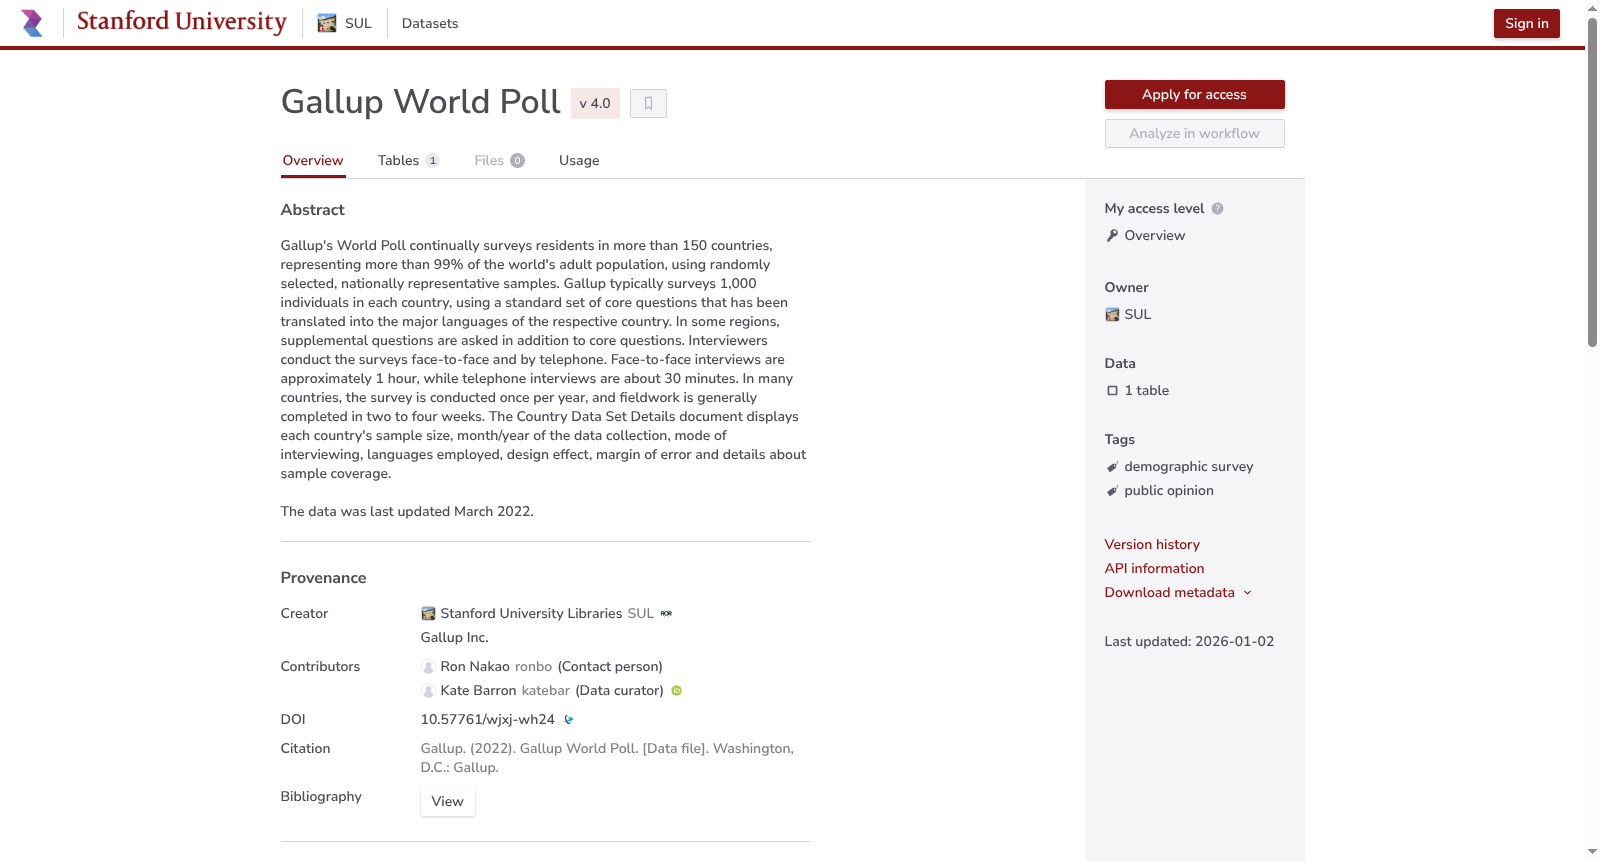The height and width of the screenshot is (861, 1600).
Task: Click the scrollbar down arrow
Action: 1592,852
